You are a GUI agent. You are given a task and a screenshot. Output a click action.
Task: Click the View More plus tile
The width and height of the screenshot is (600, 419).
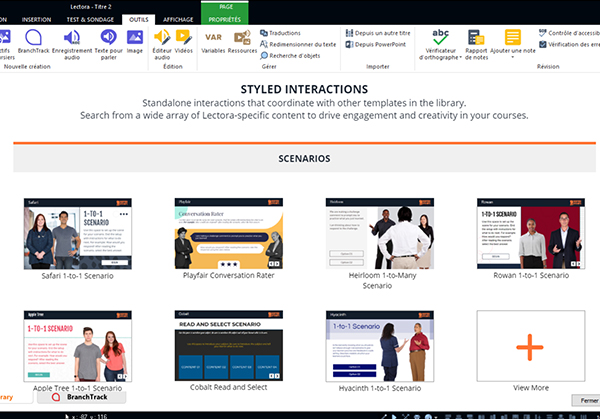pos(530,346)
